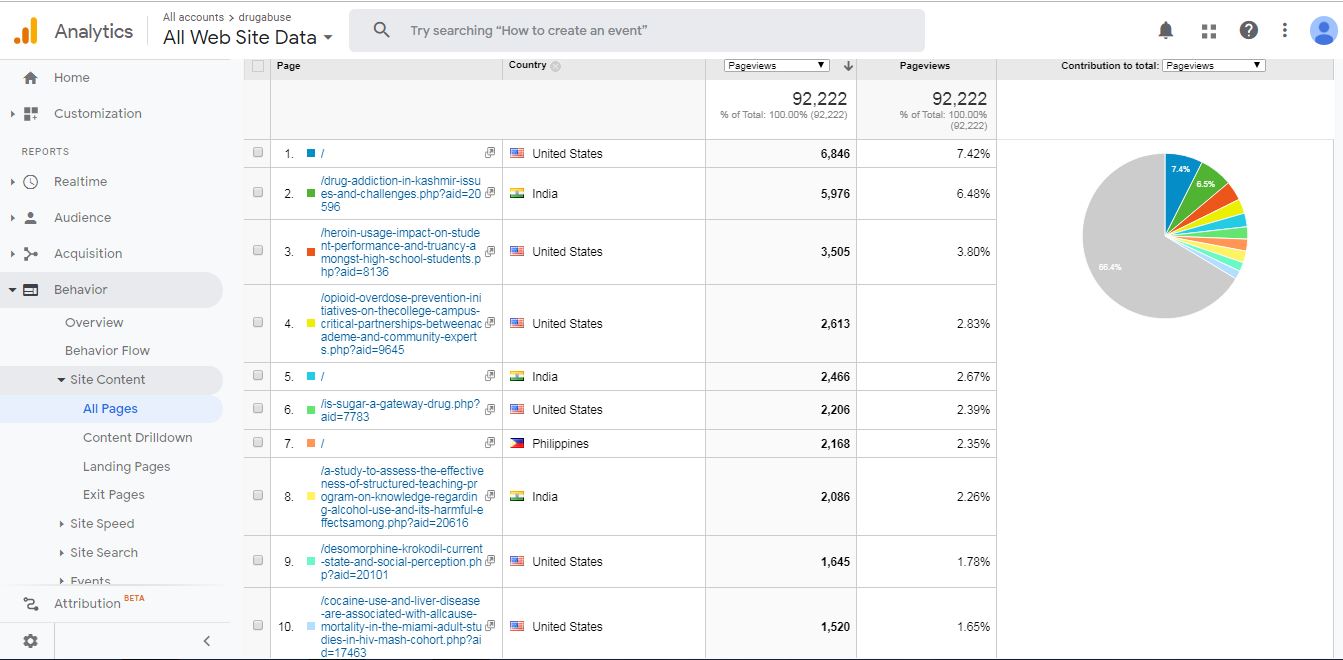Click the user account avatar
Image resolution: width=1343 pixels, height=660 pixels.
click(1323, 31)
